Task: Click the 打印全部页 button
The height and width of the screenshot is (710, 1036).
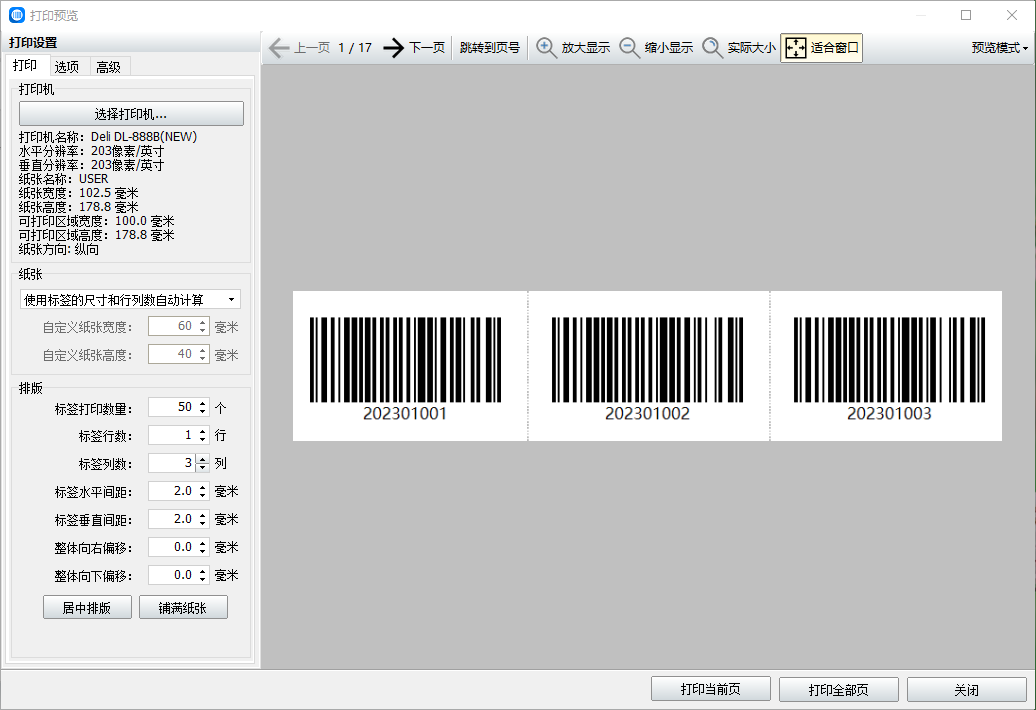Action: click(x=838, y=690)
